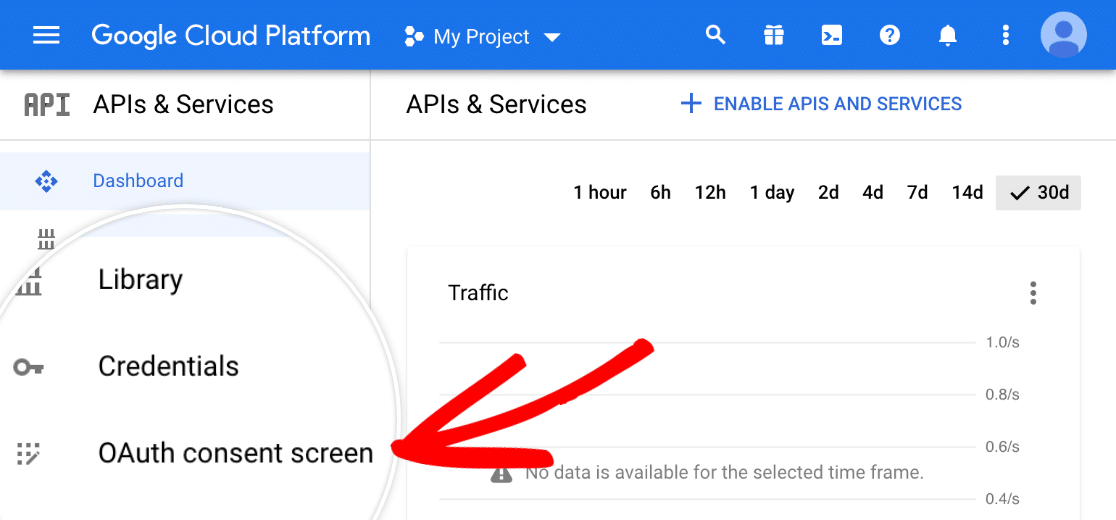Viewport: 1116px width, 520px height.
Task: Select the 1 hour time range
Action: point(600,193)
